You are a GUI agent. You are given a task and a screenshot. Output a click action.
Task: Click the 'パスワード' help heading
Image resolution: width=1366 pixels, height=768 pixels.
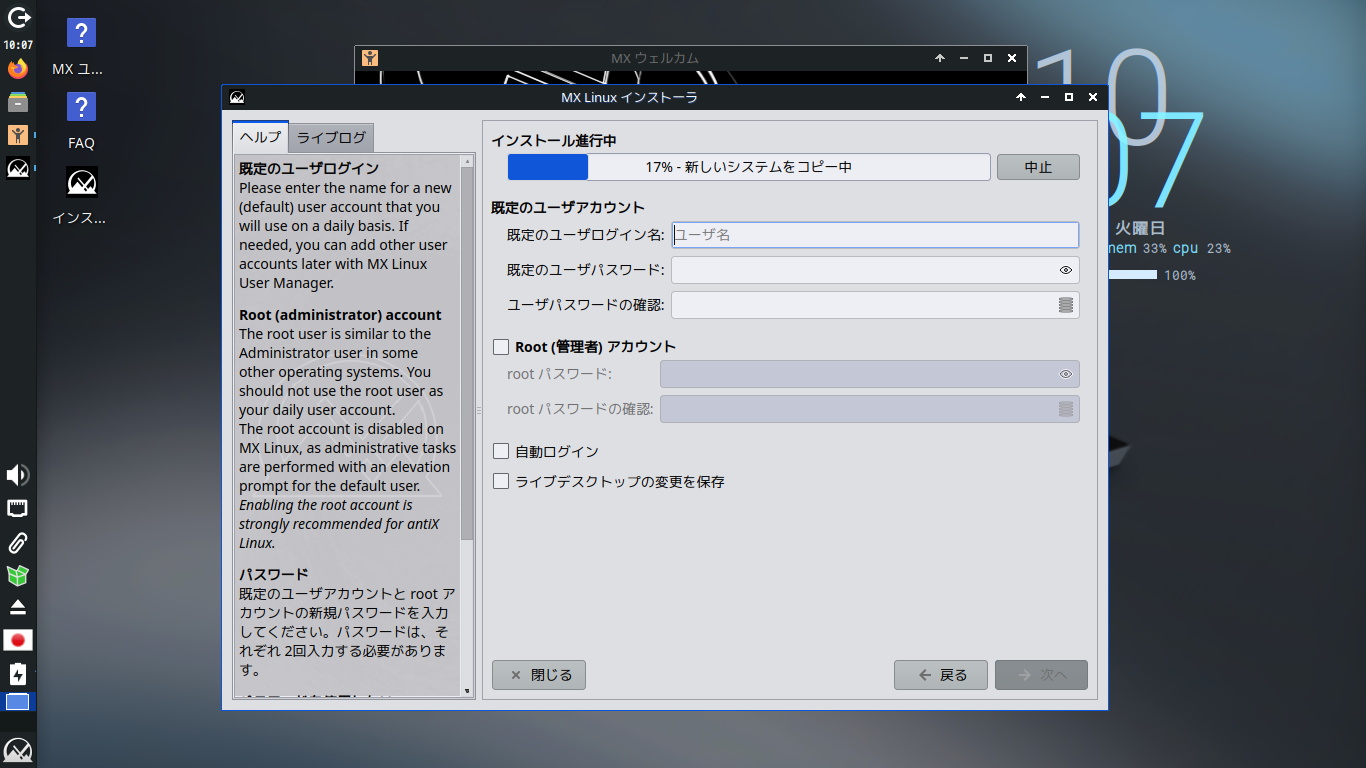point(273,574)
